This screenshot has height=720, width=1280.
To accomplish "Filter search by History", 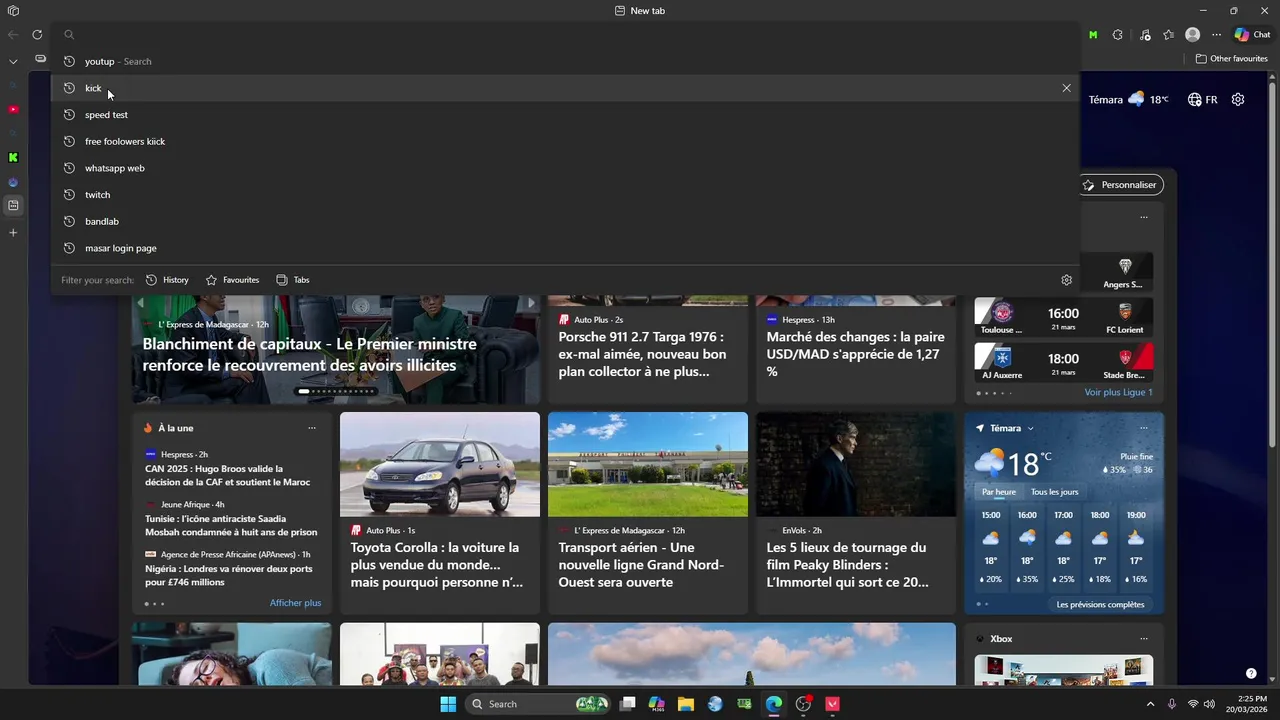I will point(167,280).
